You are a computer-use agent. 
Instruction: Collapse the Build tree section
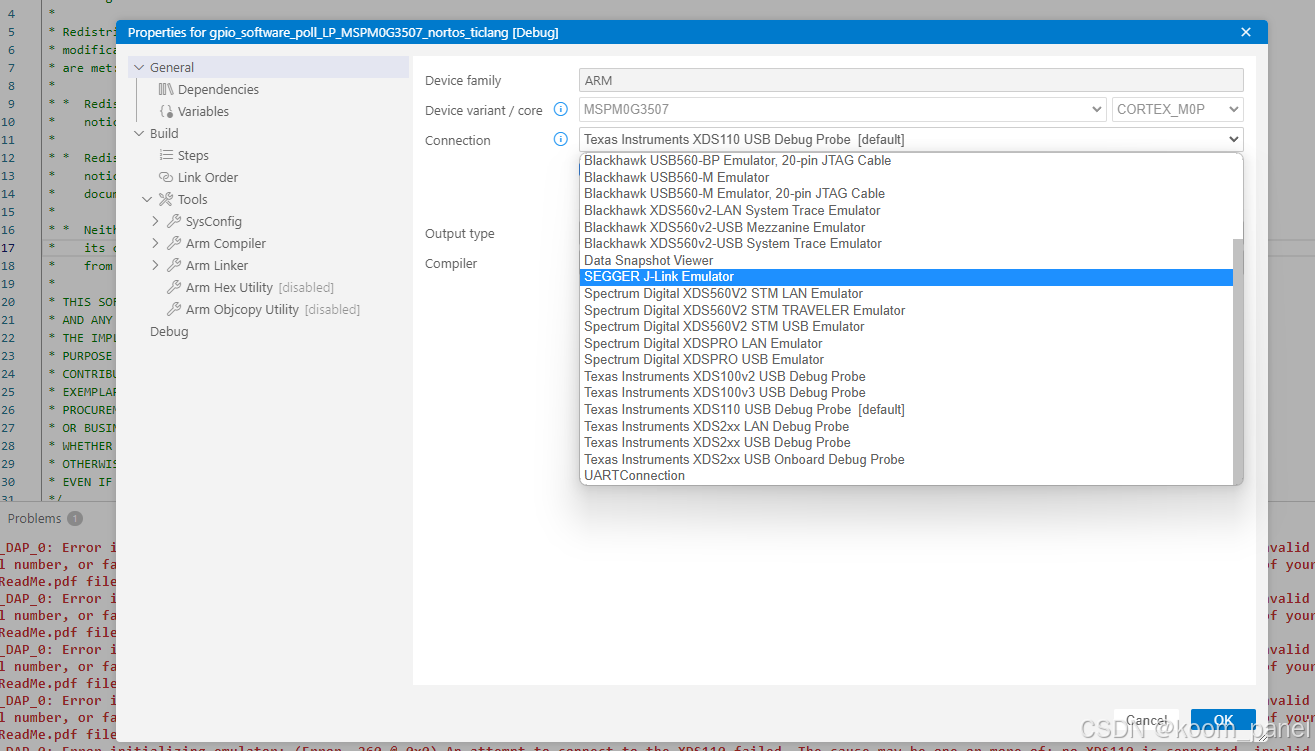coord(139,134)
